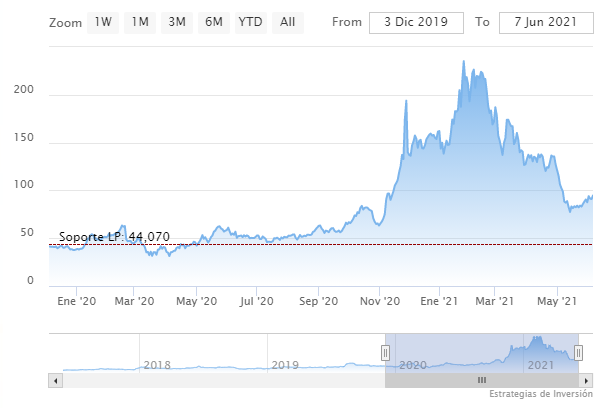This screenshot has width=609, height=408.
Task: Edit the To date field
Action: point(544,22)
